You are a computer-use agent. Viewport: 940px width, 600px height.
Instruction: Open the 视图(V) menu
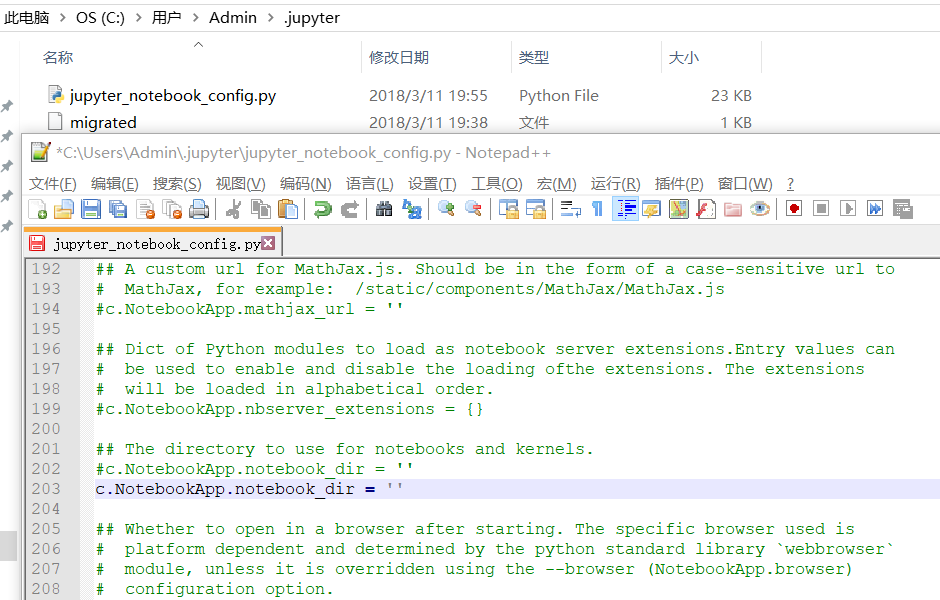coord(240,184)
